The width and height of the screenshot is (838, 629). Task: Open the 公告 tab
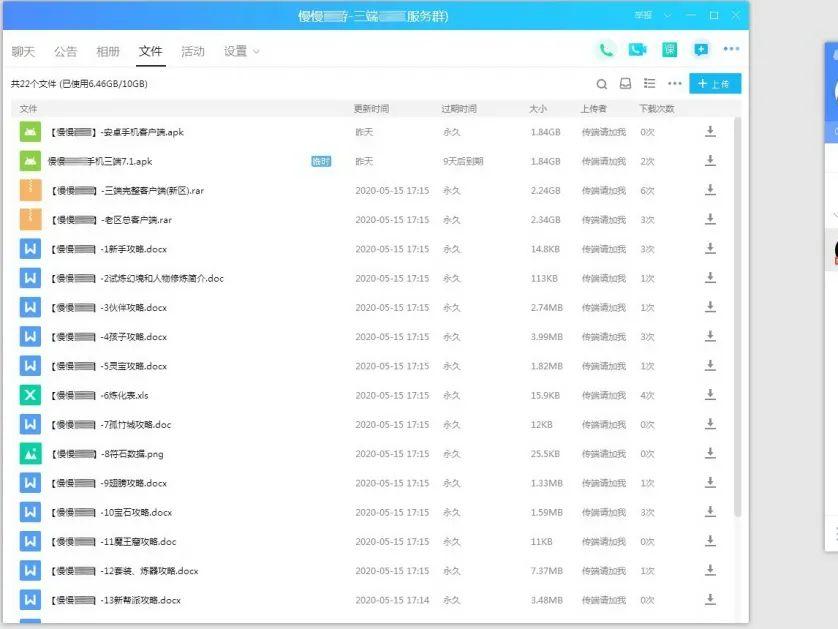click(65, 51)
